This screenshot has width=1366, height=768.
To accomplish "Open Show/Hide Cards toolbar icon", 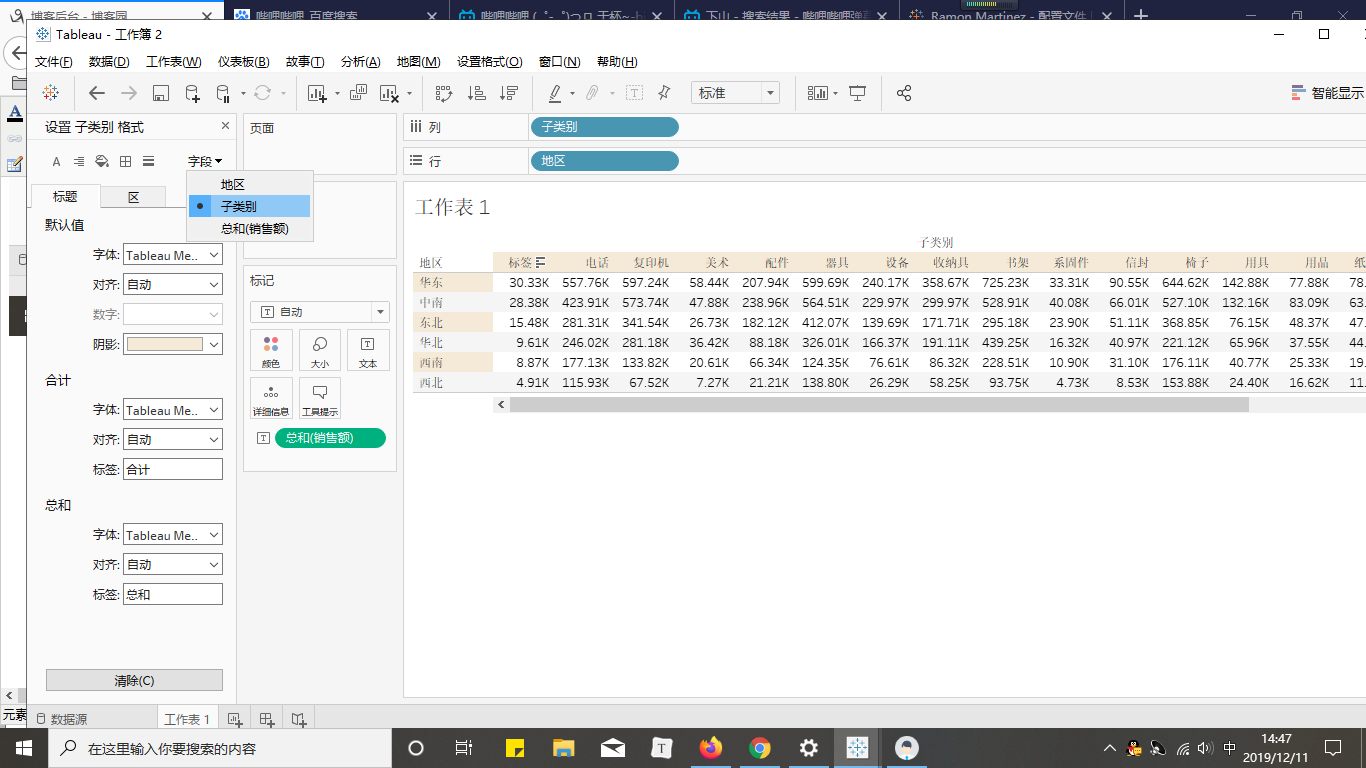I will tap(819, 93).
